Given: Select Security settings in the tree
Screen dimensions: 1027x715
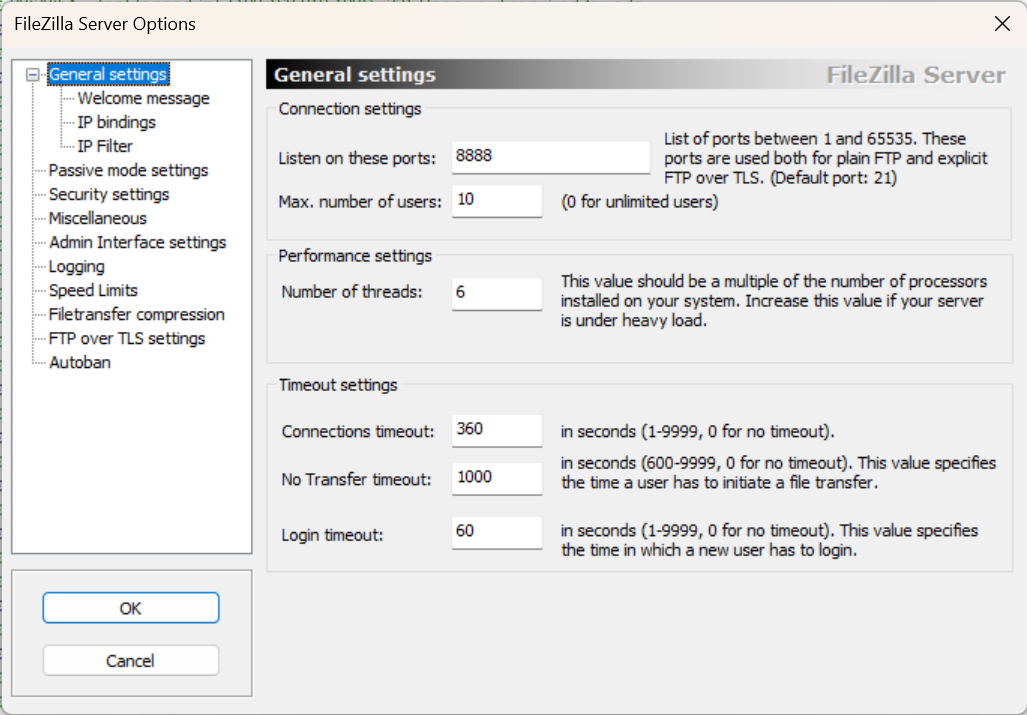Looking at the screenshot, I should (109, 194).
